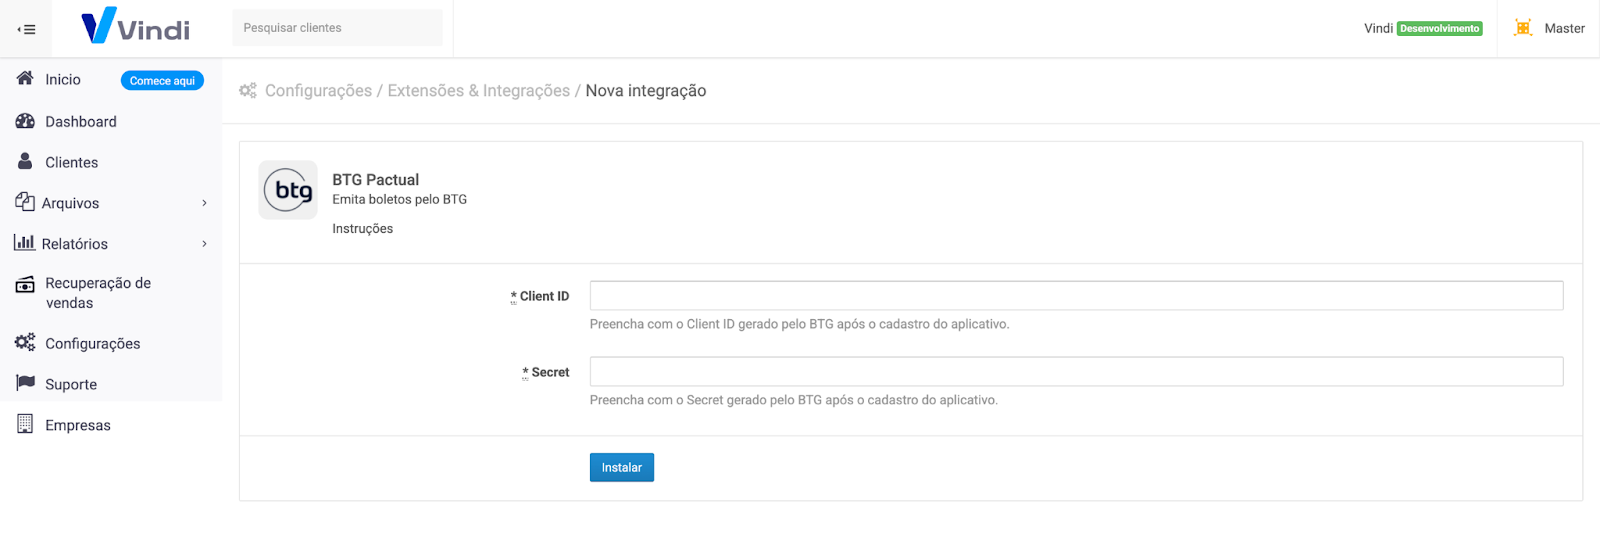
Task: Open Recuperação de vendas menu item
Action: pos(97,293)
